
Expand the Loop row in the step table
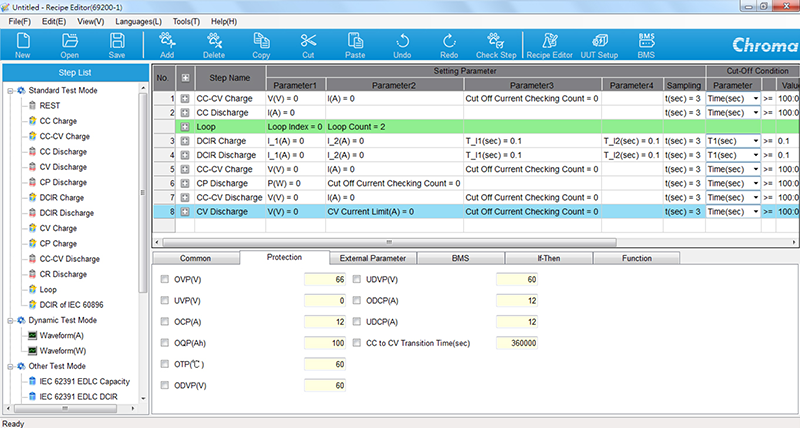click(x=185, y=127)
